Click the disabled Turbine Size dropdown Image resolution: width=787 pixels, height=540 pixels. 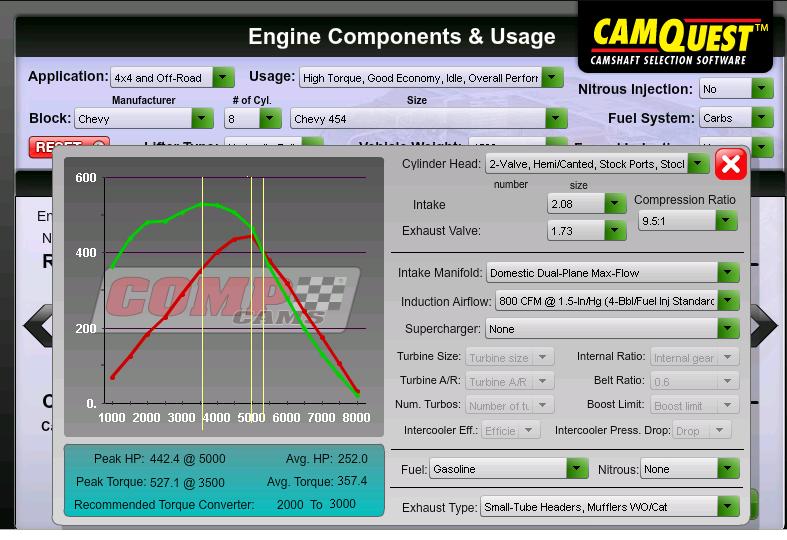(x=510, y=357)
